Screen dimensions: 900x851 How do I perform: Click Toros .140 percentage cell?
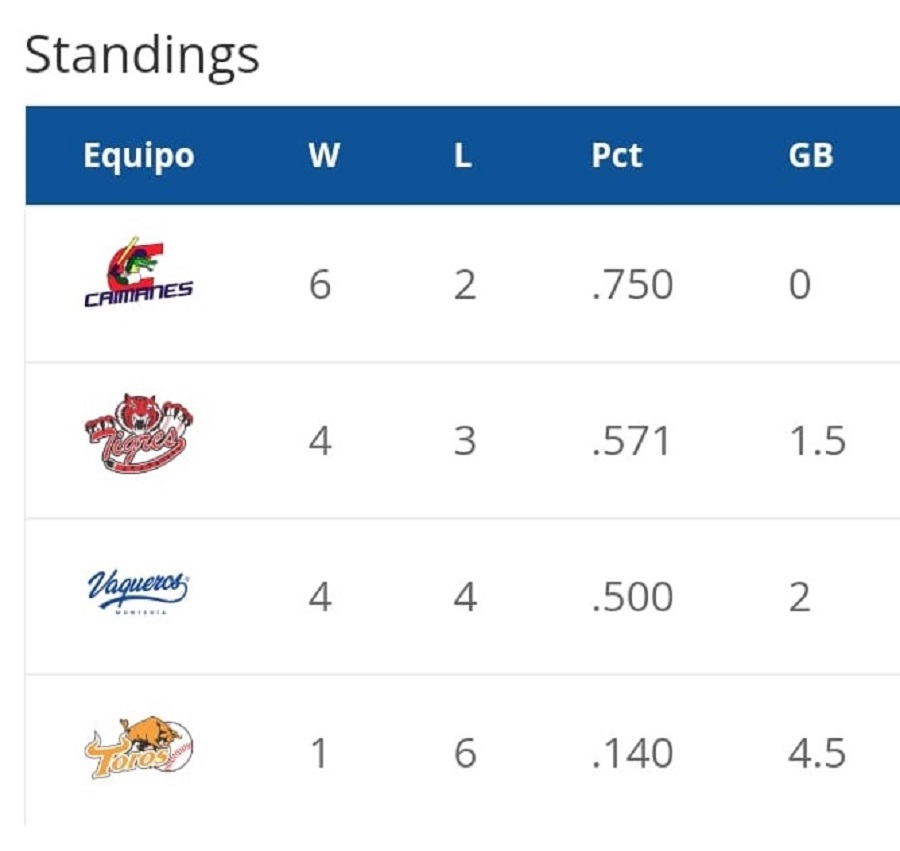pos(632,753)
